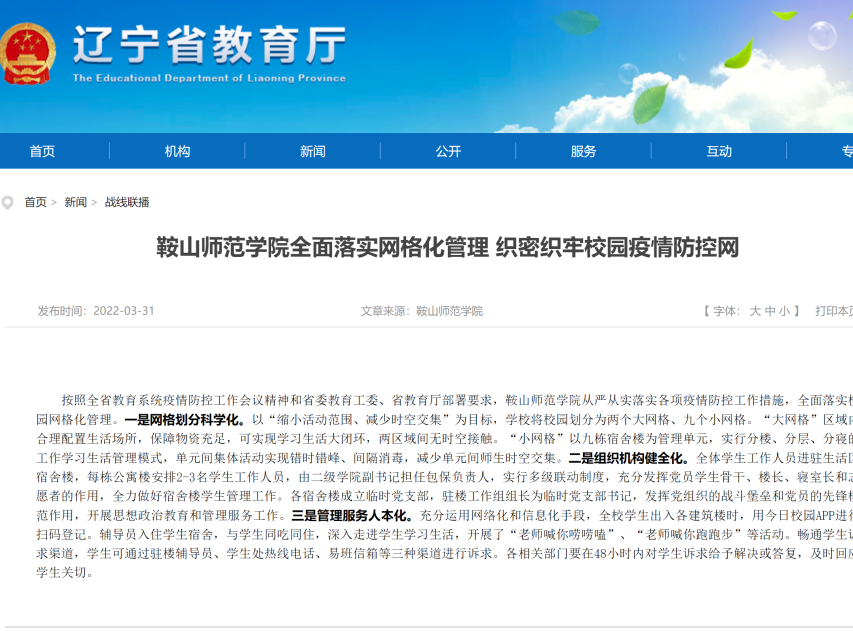This screenshot has width=853, height=639.
Task: Open the 服务 navigation menu item
Action: click(583, 151)
